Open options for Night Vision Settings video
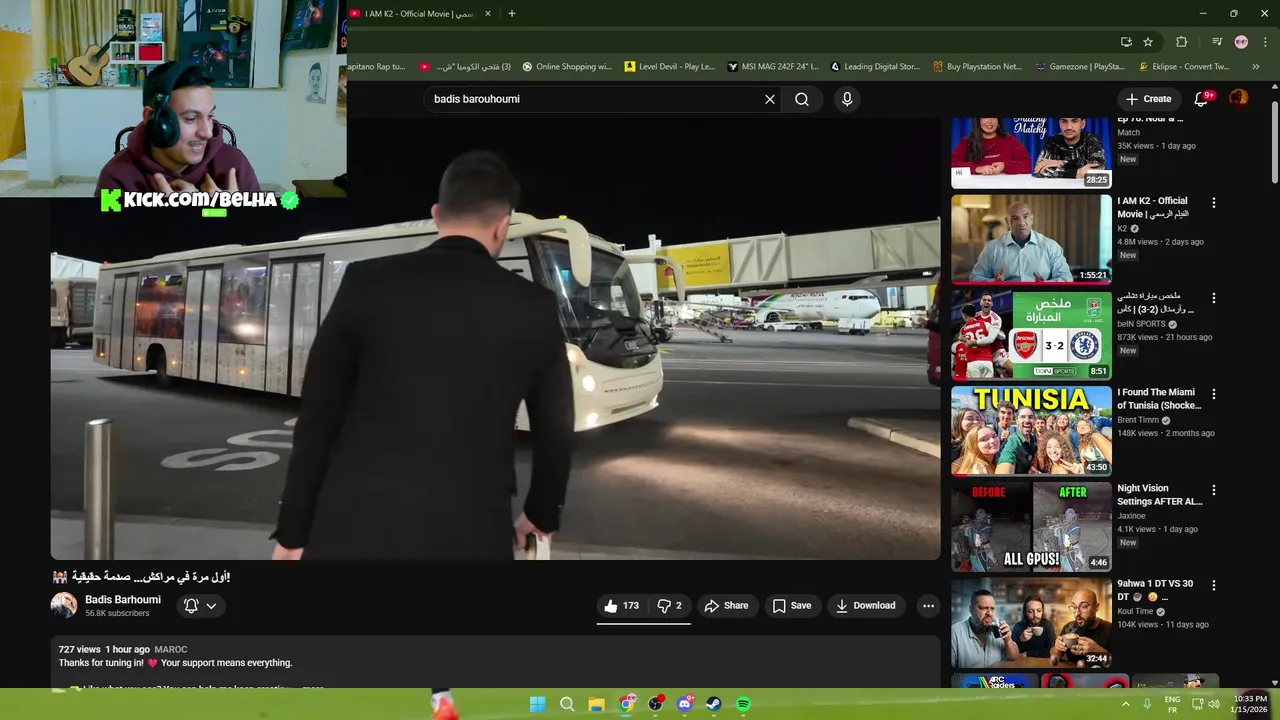1280x720 pixels. pyautogui.click(x=1214, y=490)
